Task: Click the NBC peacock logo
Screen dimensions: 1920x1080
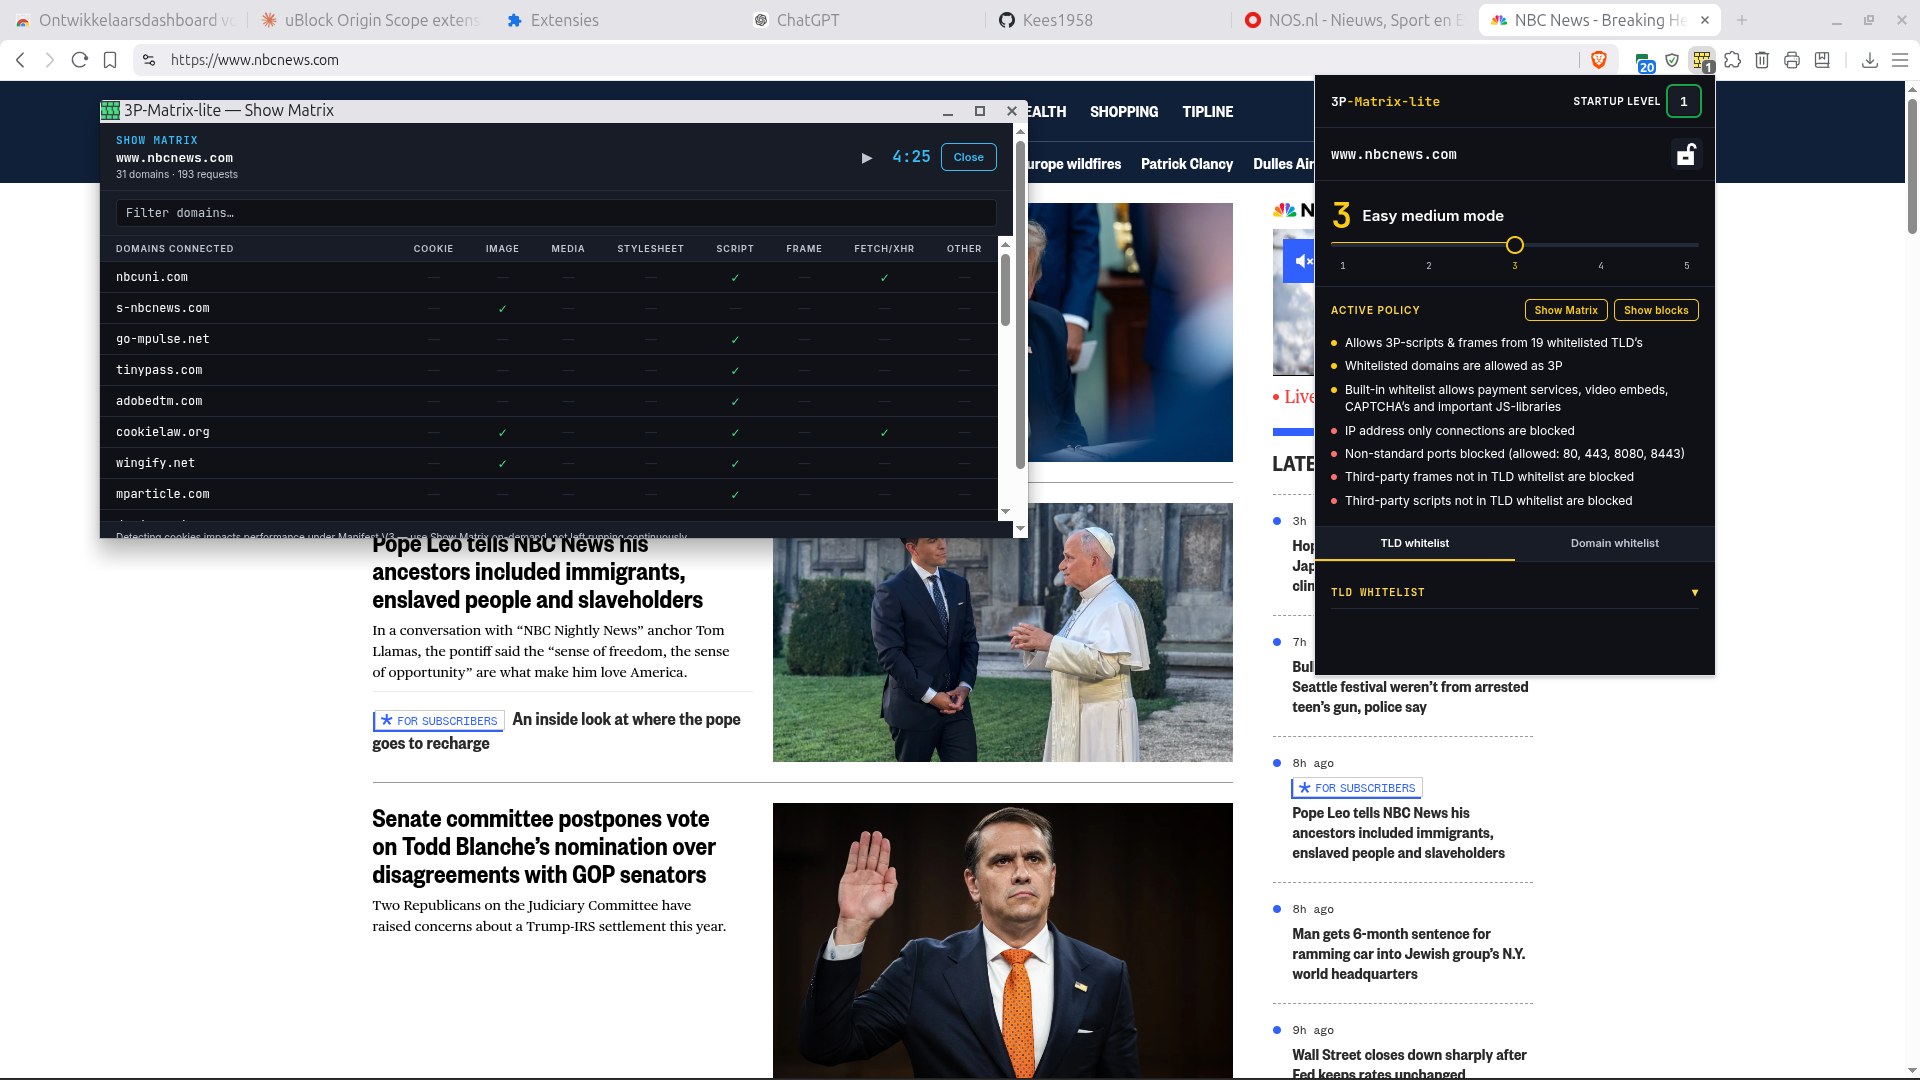Action: point(1284,210)
